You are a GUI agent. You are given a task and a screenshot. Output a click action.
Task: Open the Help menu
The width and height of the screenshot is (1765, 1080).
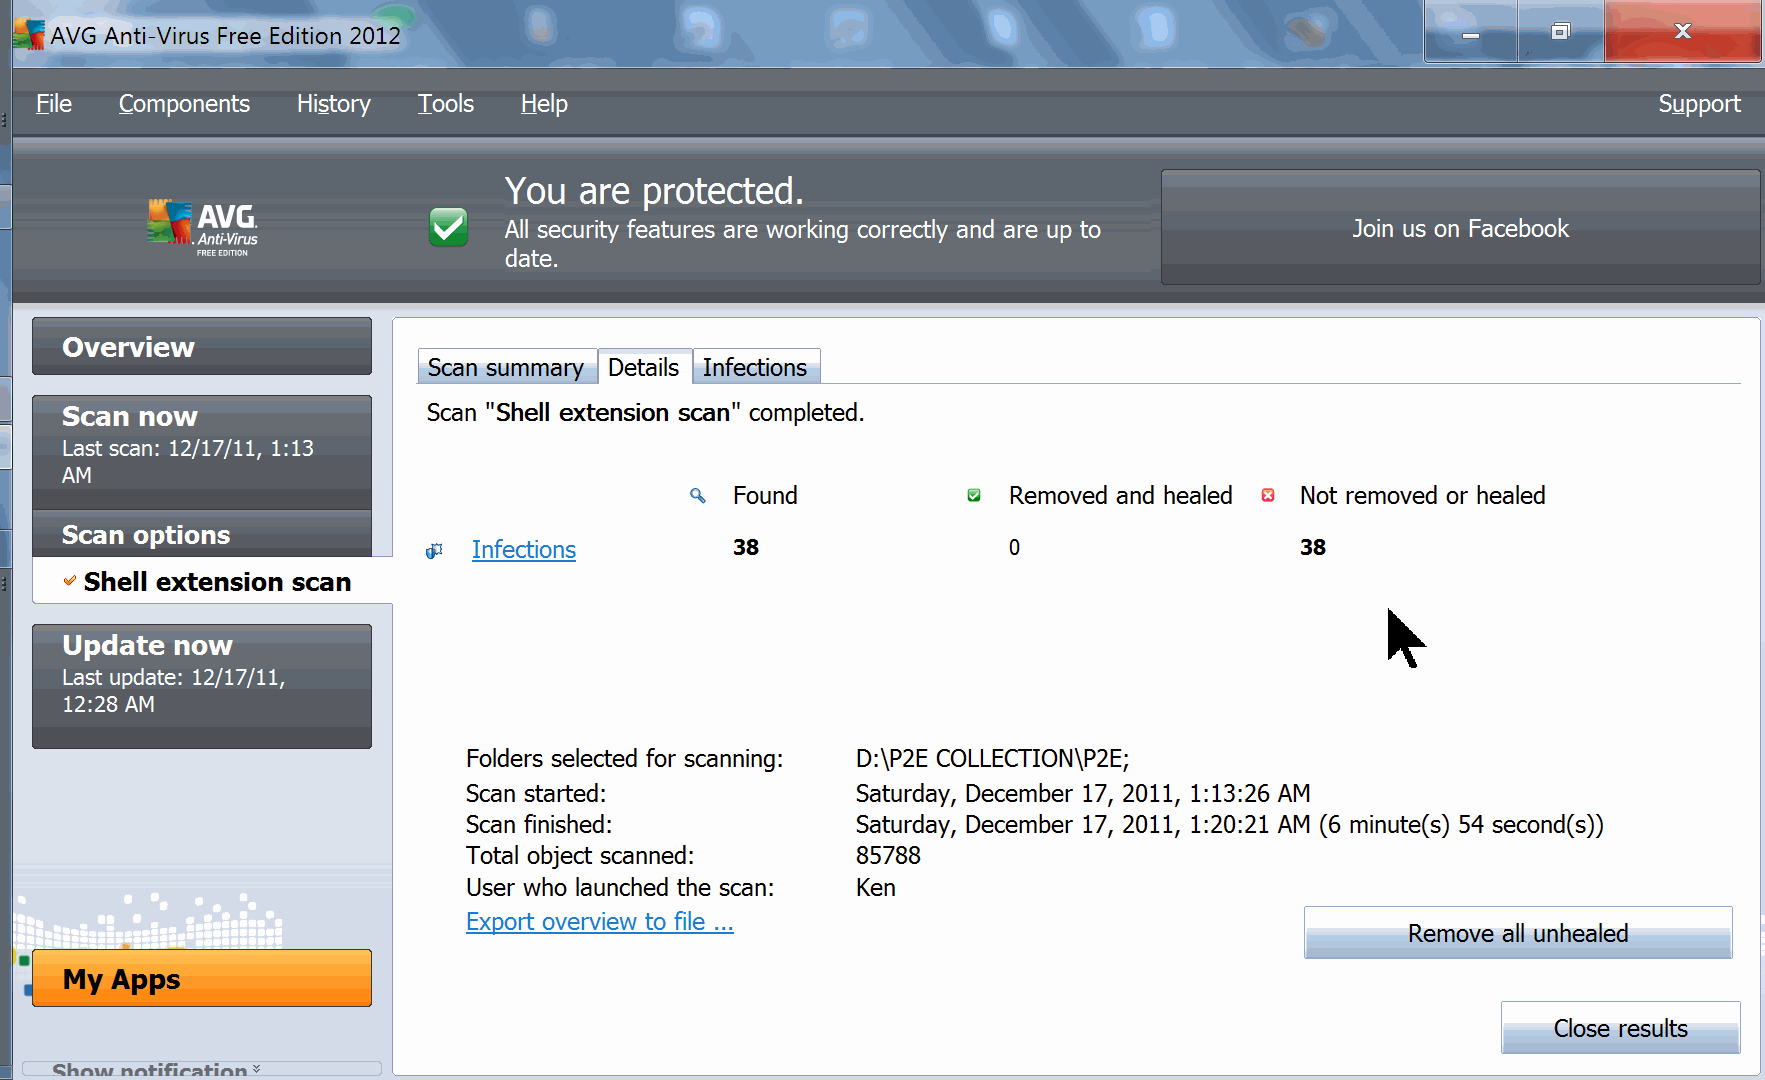tap(544, 104)
